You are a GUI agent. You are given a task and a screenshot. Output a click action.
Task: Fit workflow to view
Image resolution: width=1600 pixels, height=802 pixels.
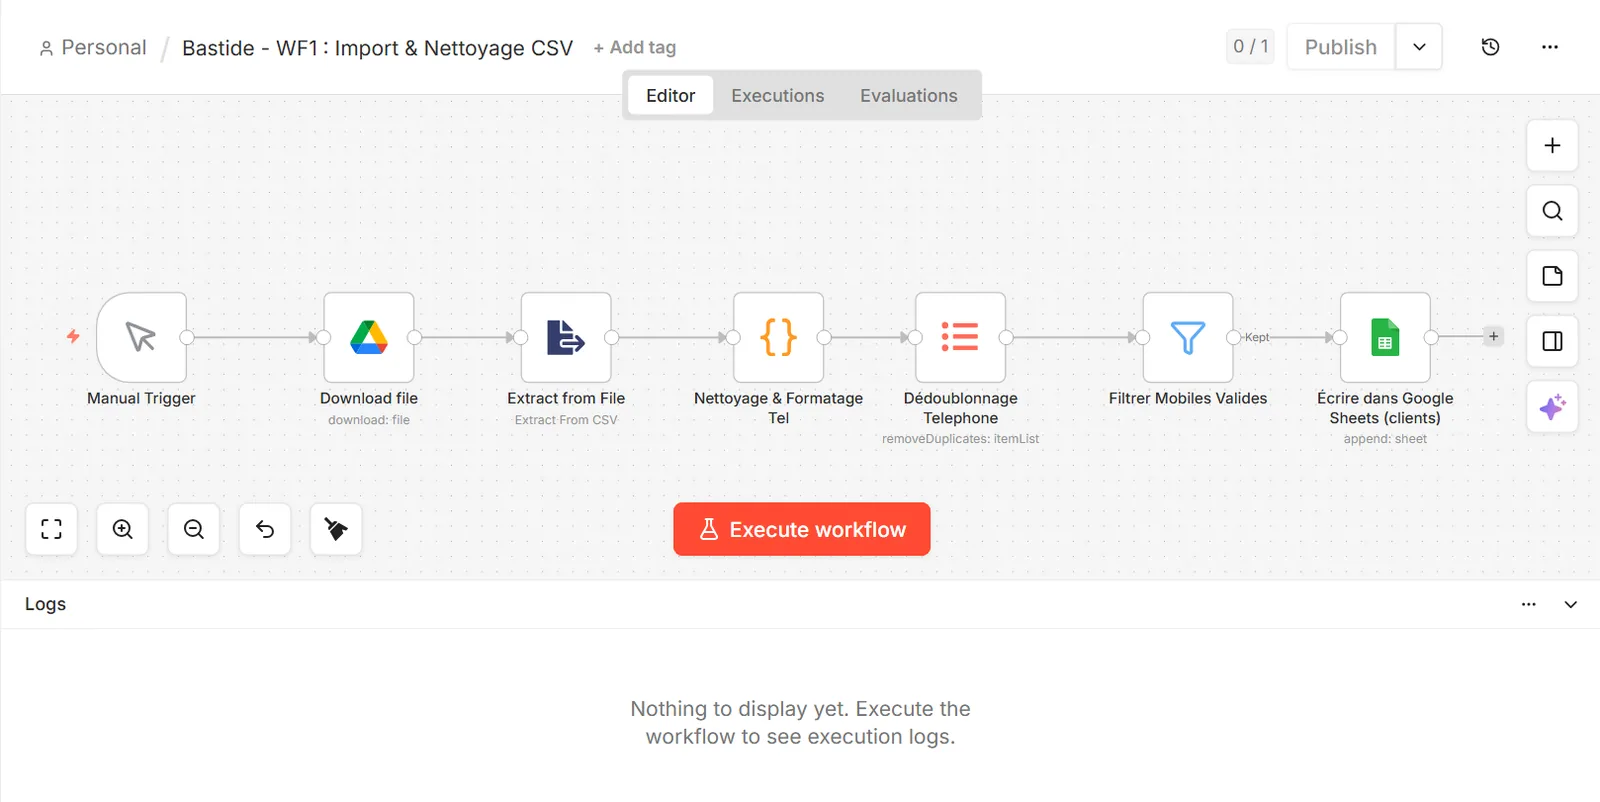(51, 529)
